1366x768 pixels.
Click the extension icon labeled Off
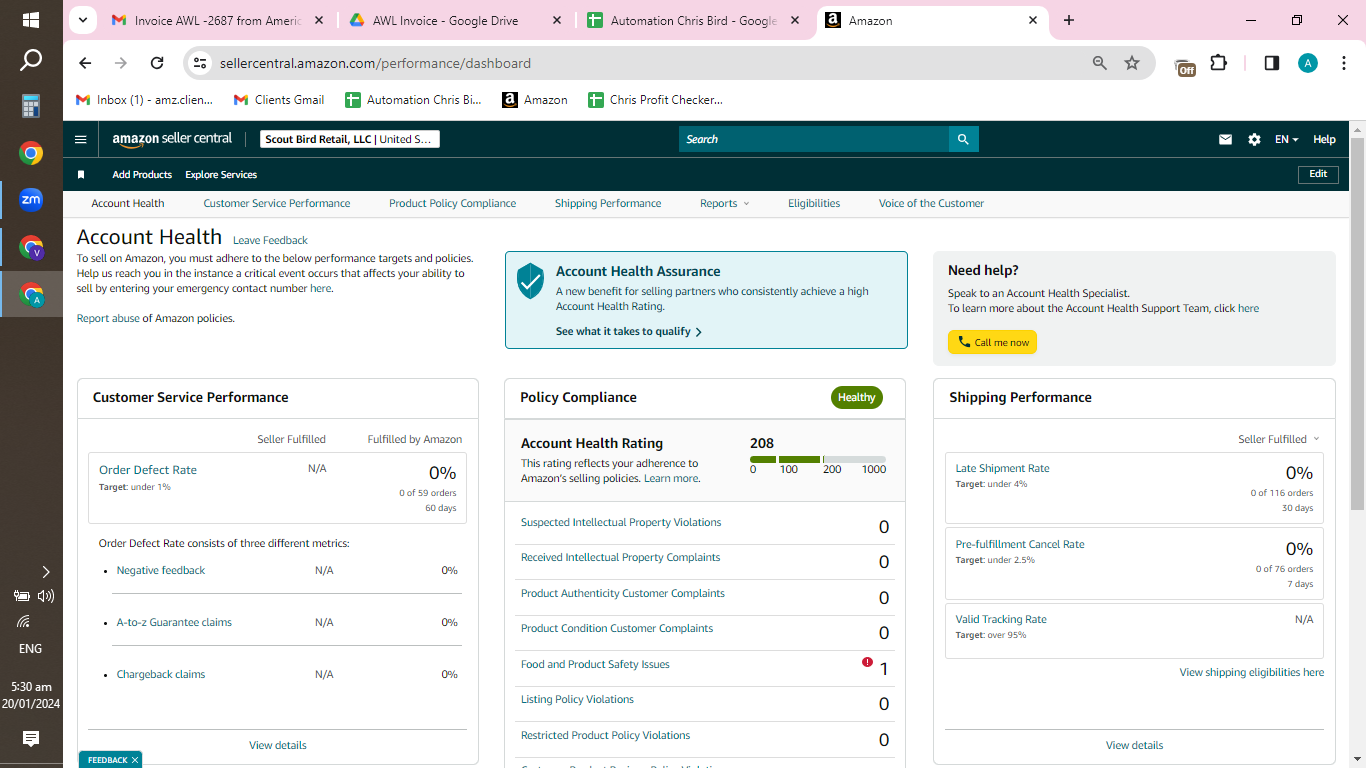(x=1185, y=65)
